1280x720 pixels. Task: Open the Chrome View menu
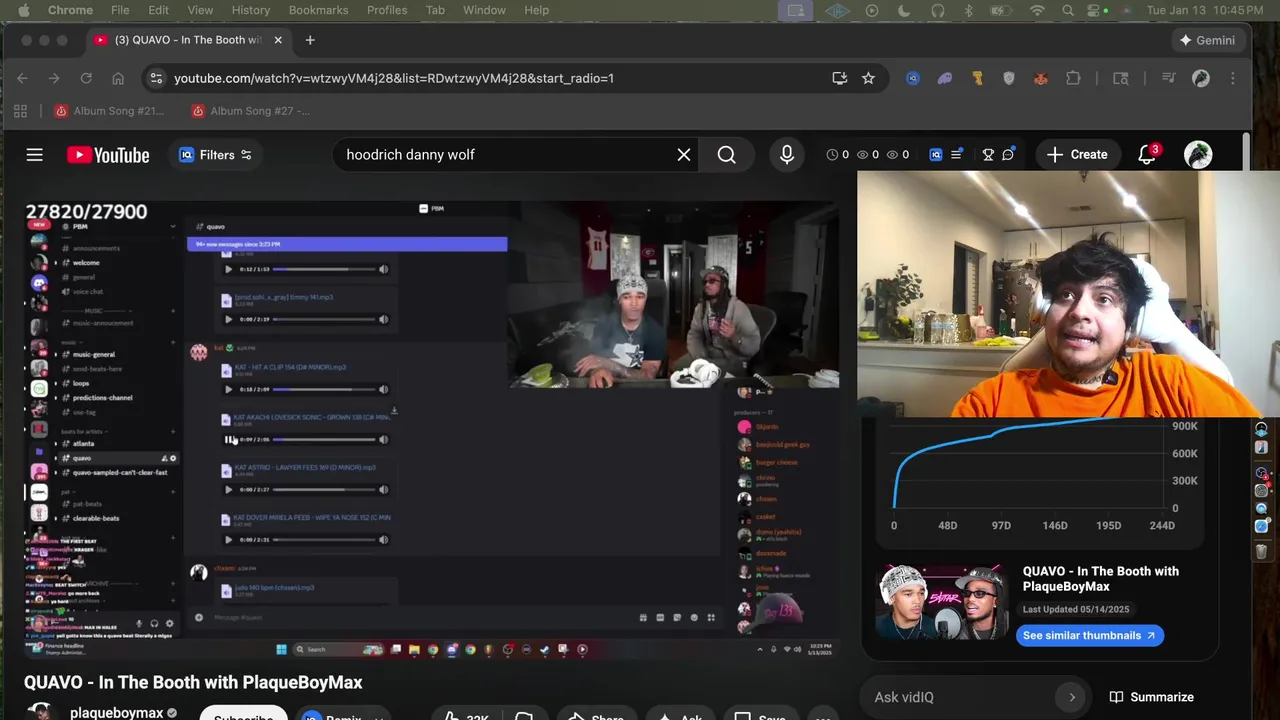pyautogui.click(x=200, y=10)
